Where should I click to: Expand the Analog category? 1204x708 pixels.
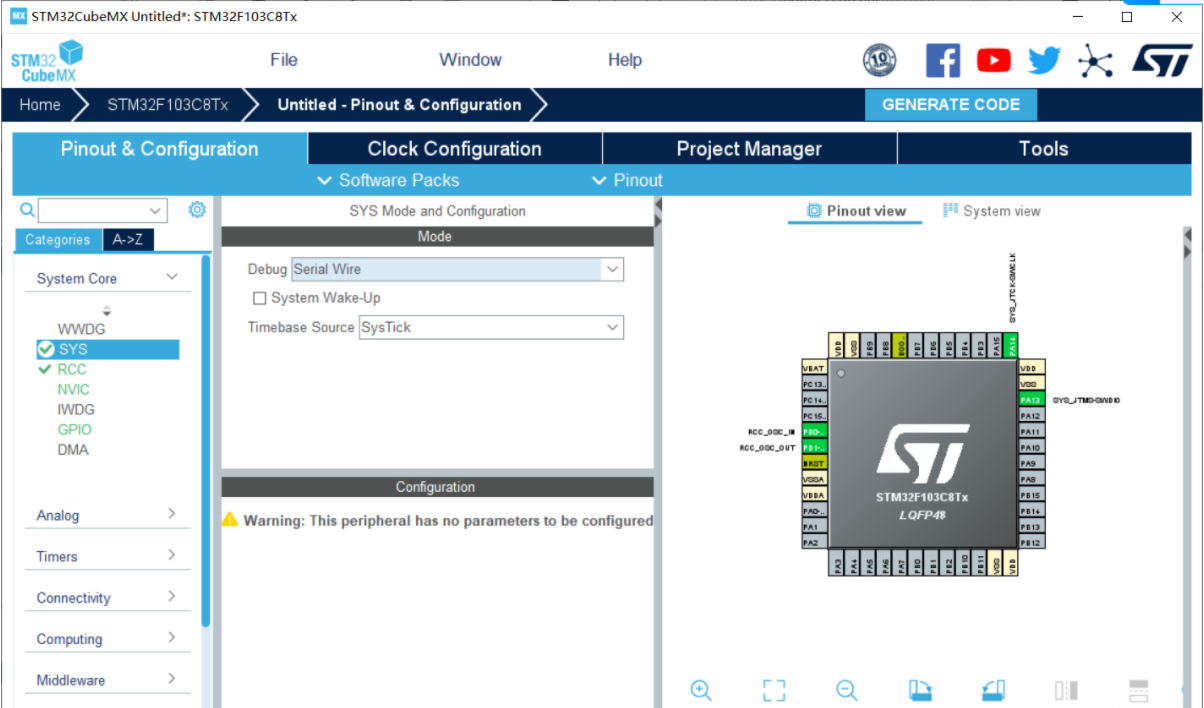pyautogui.click(x=172, y=514)
